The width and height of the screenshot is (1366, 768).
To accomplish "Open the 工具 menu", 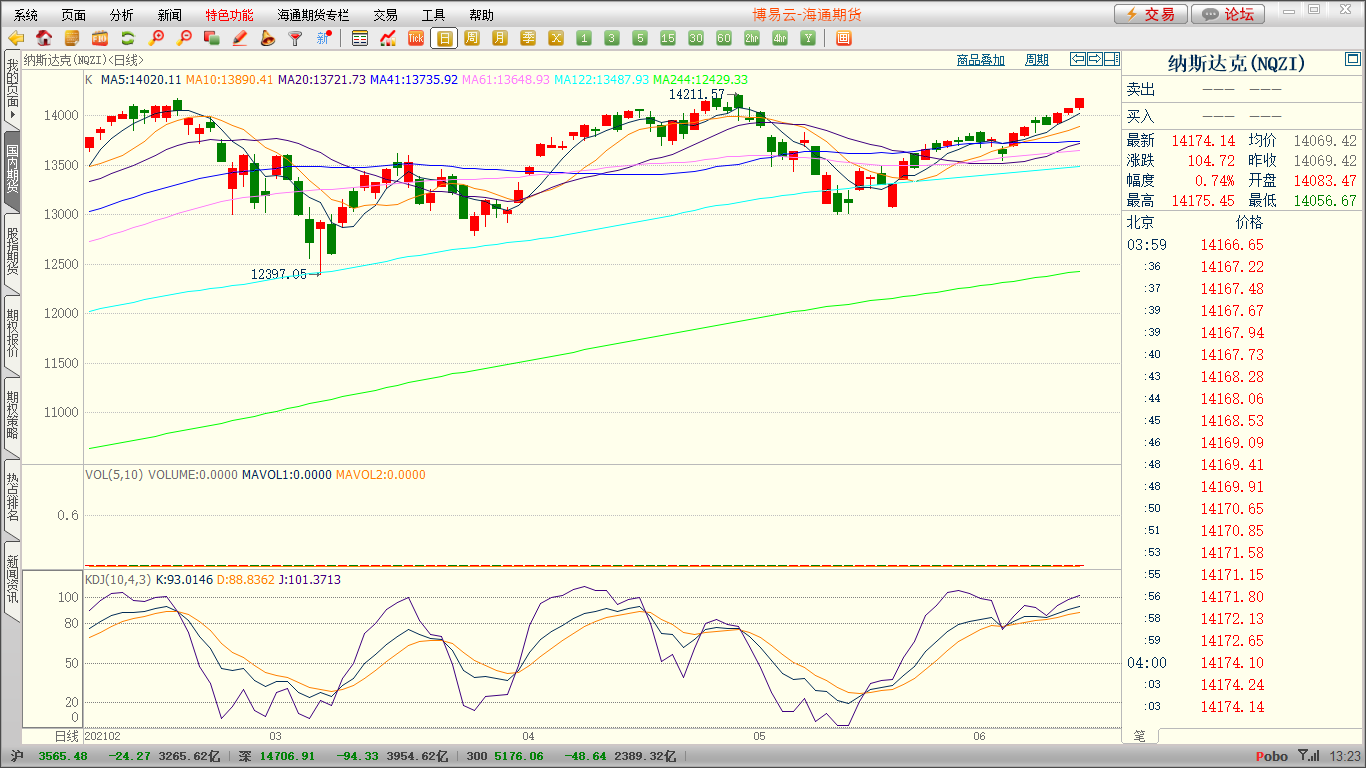I will click(434, 15).
